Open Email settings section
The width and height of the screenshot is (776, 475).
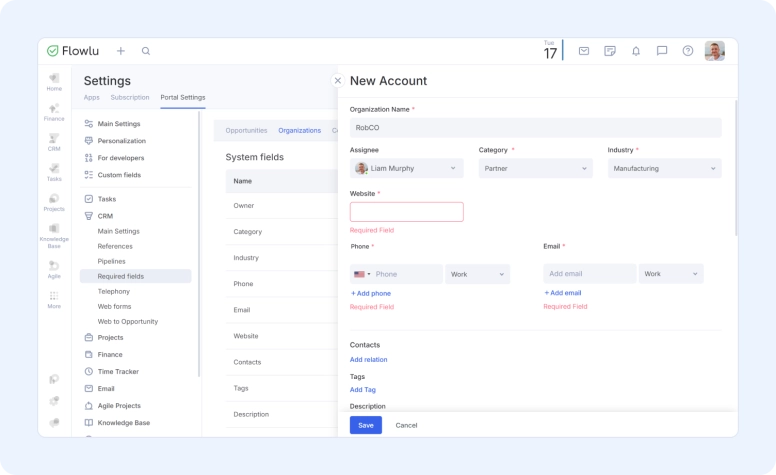pyautogui.click(x=106, y=389)
